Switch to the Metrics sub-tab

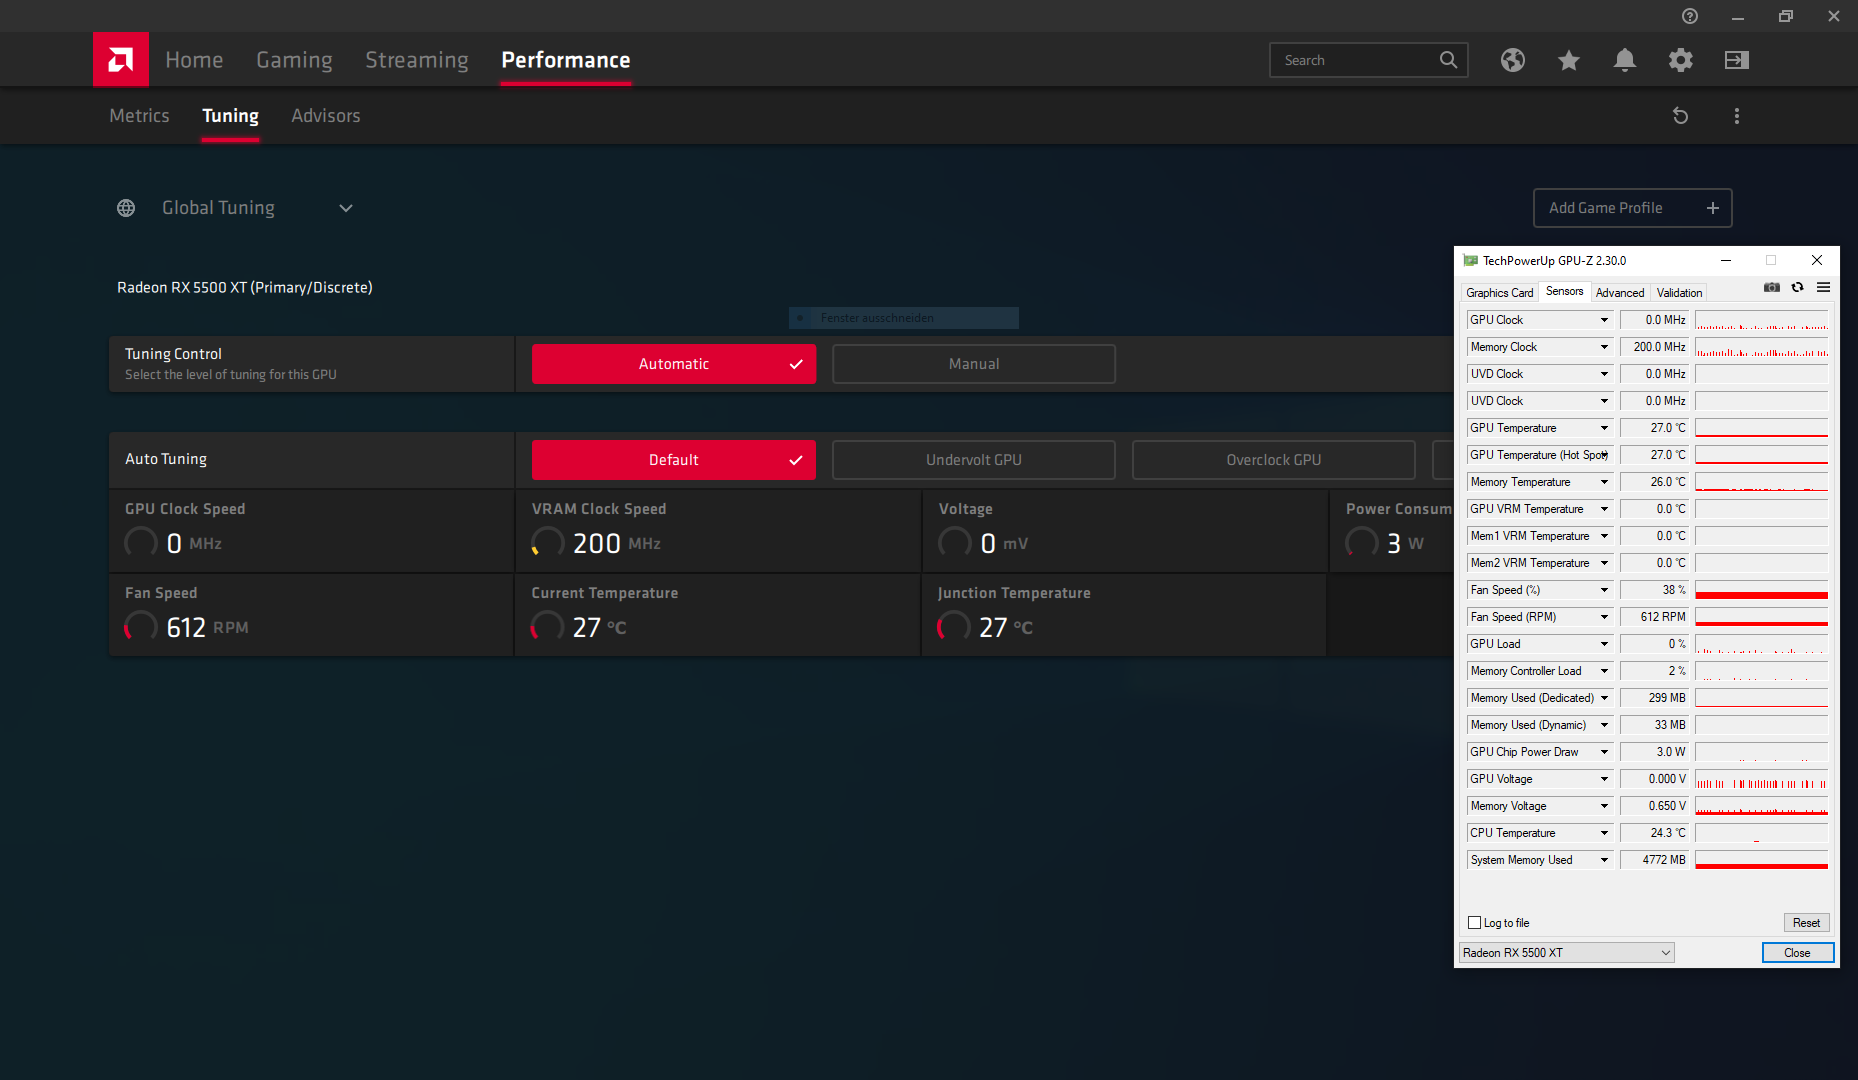pos(139,116)
